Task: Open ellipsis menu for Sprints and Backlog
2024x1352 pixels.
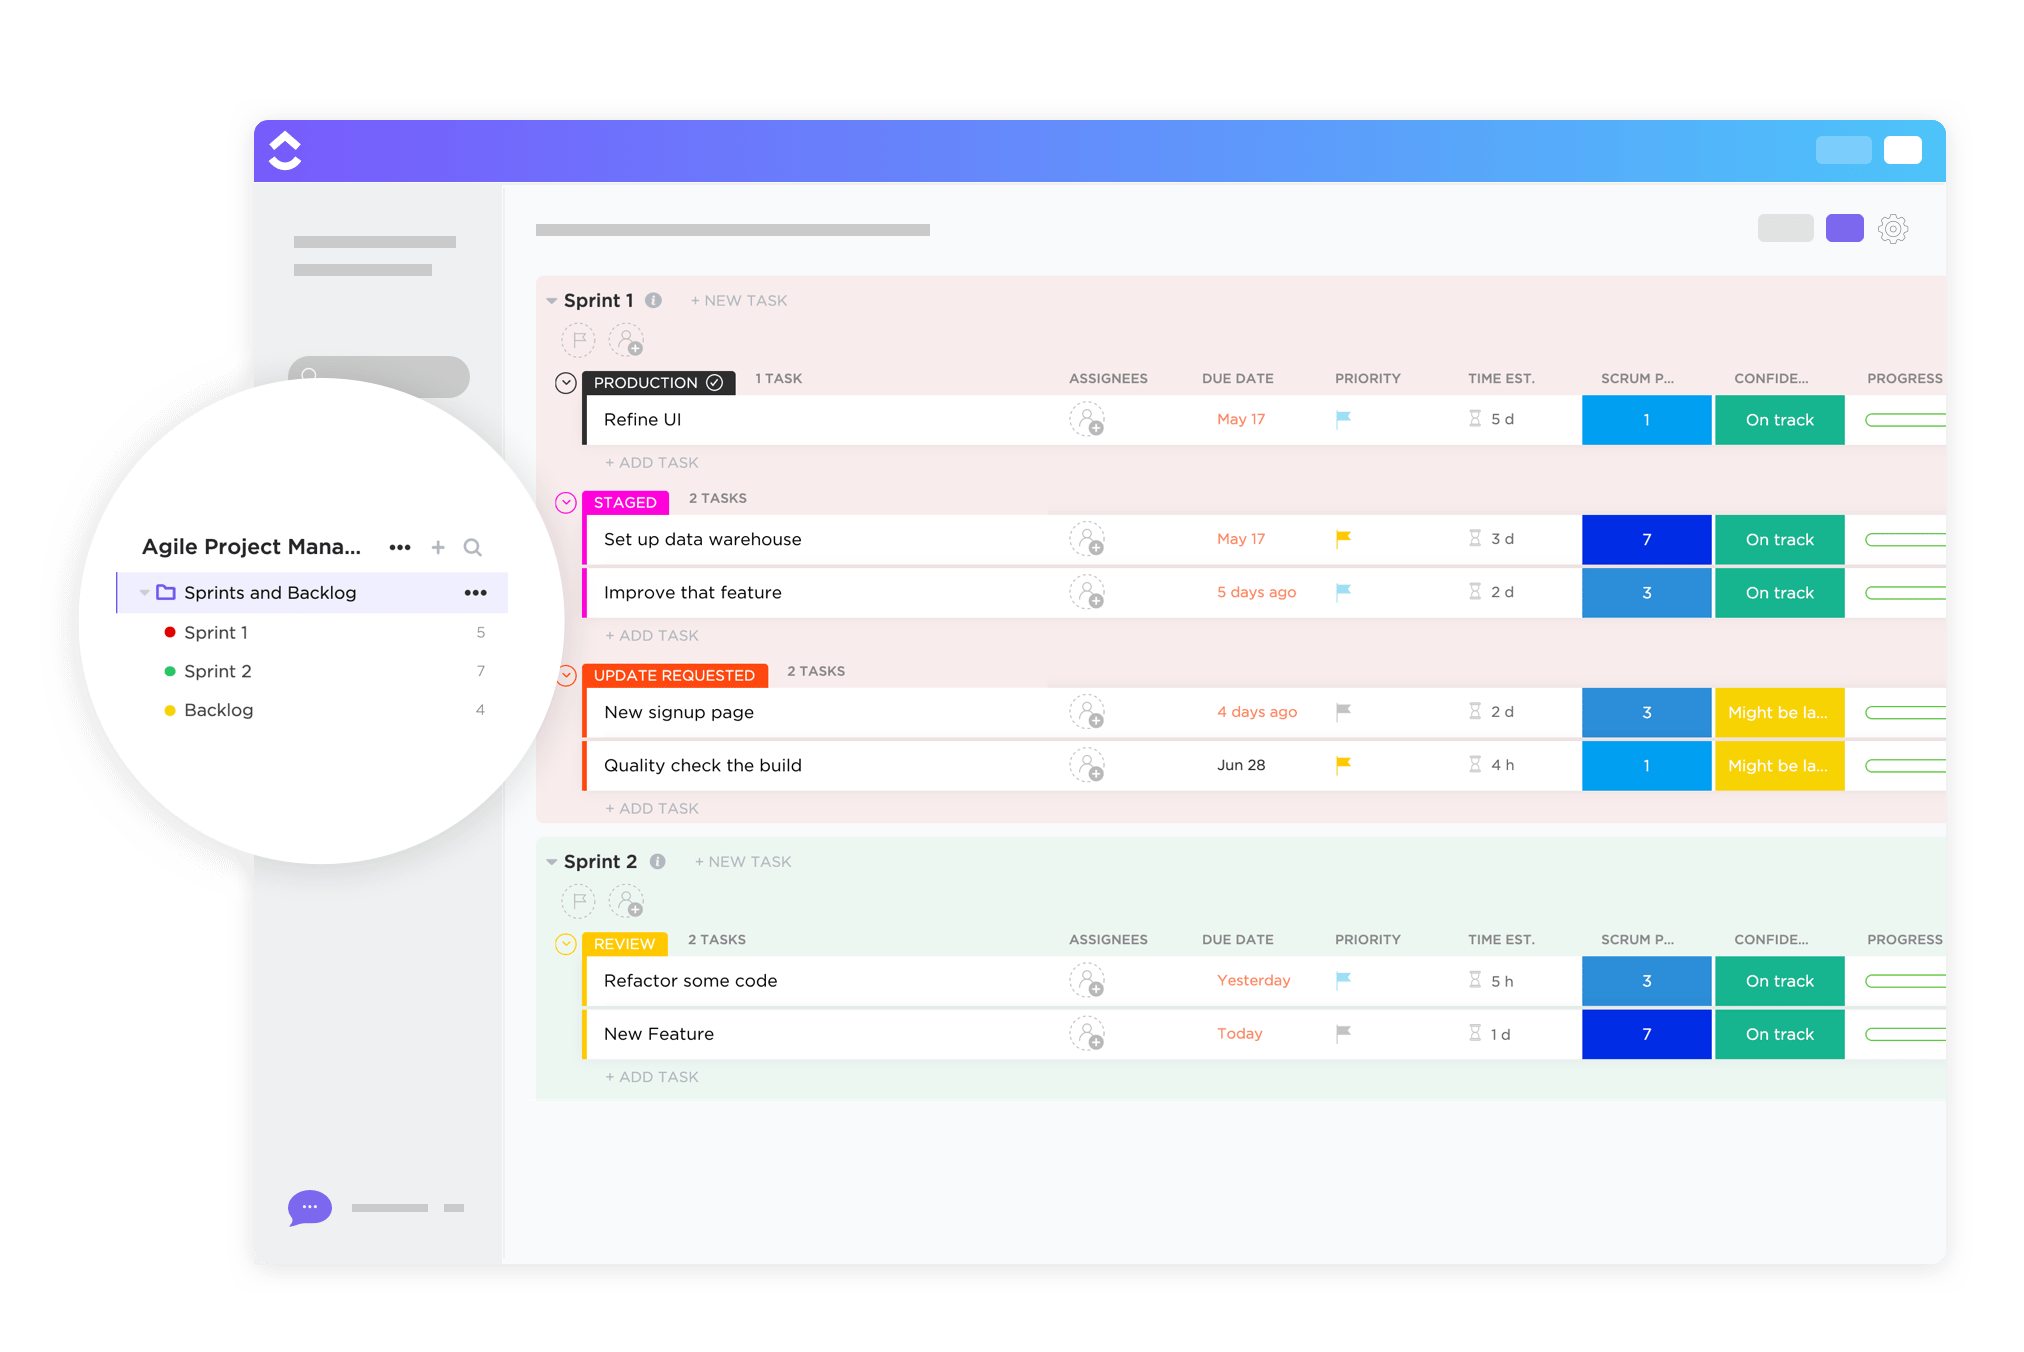Action: [476, 593]
